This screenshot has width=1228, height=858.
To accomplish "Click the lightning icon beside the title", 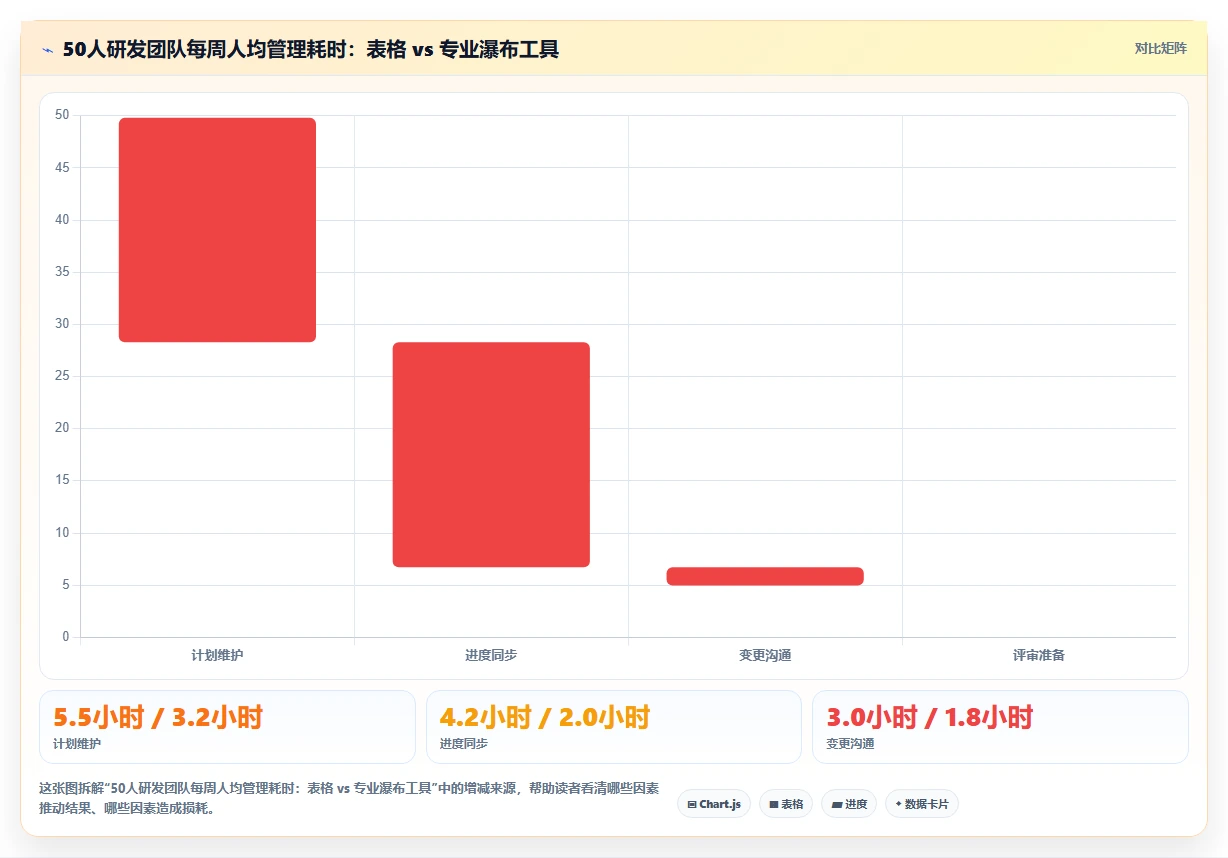I will [48, 49].
